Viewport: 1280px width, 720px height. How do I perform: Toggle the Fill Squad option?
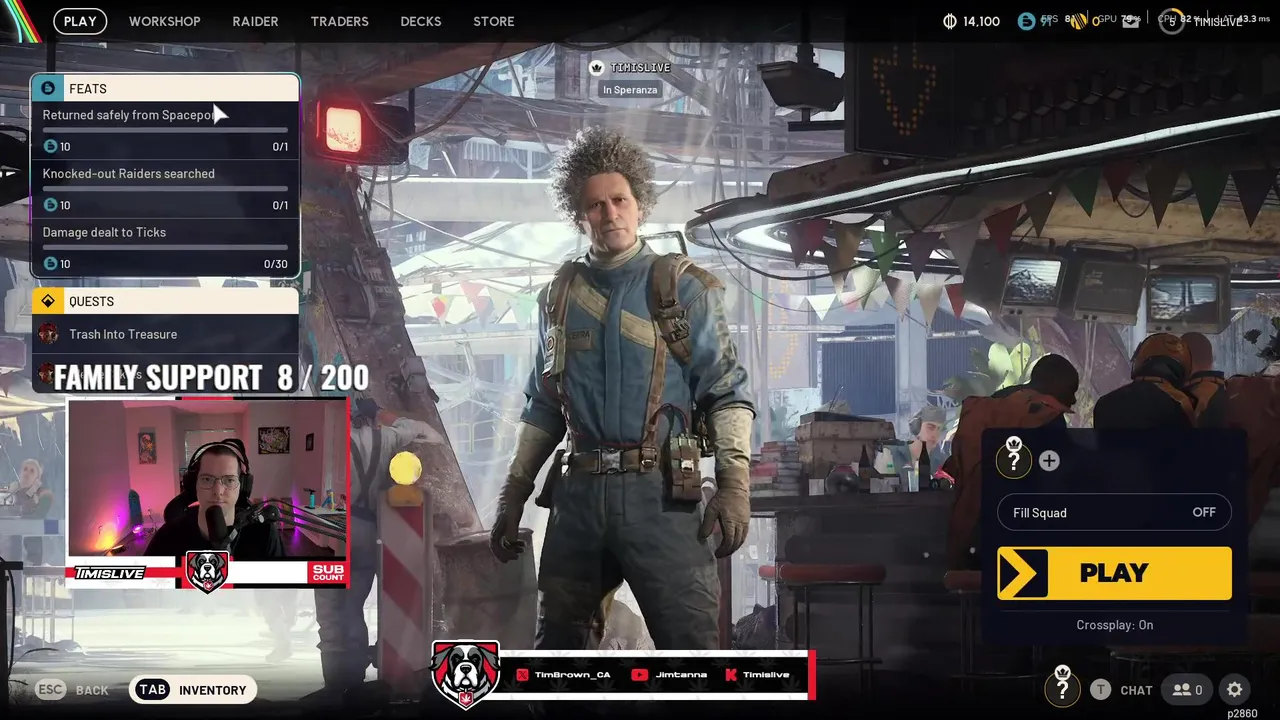click(1114, 512)
